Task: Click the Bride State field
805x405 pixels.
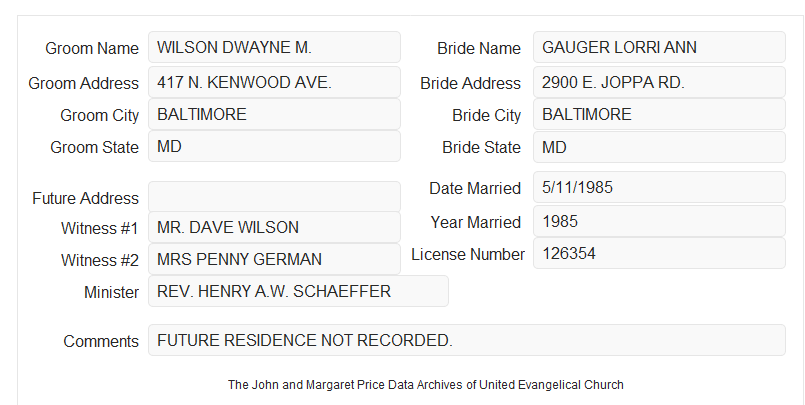Action: tap(659, 147)
